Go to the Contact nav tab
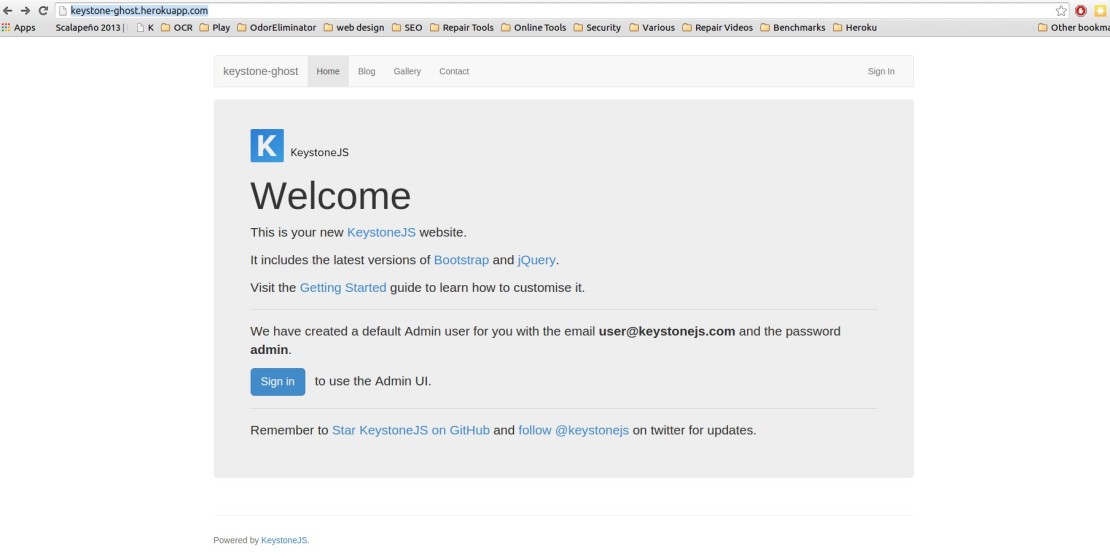The width and height of the screenshot is (1110, 558). pyautogui.click(x=454, y=71)
